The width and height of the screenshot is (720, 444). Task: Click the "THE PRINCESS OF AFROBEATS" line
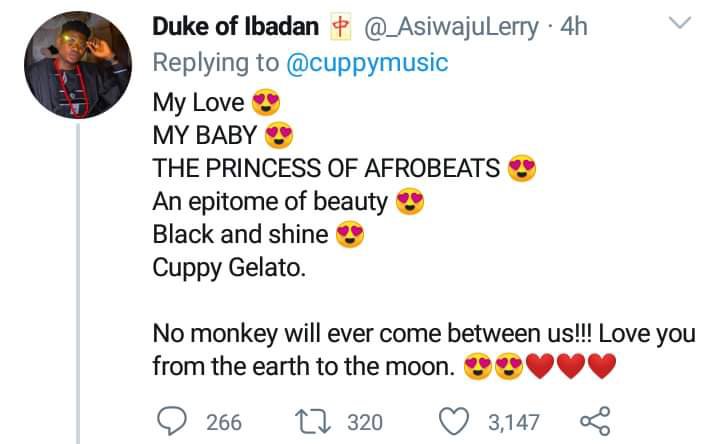326,169
